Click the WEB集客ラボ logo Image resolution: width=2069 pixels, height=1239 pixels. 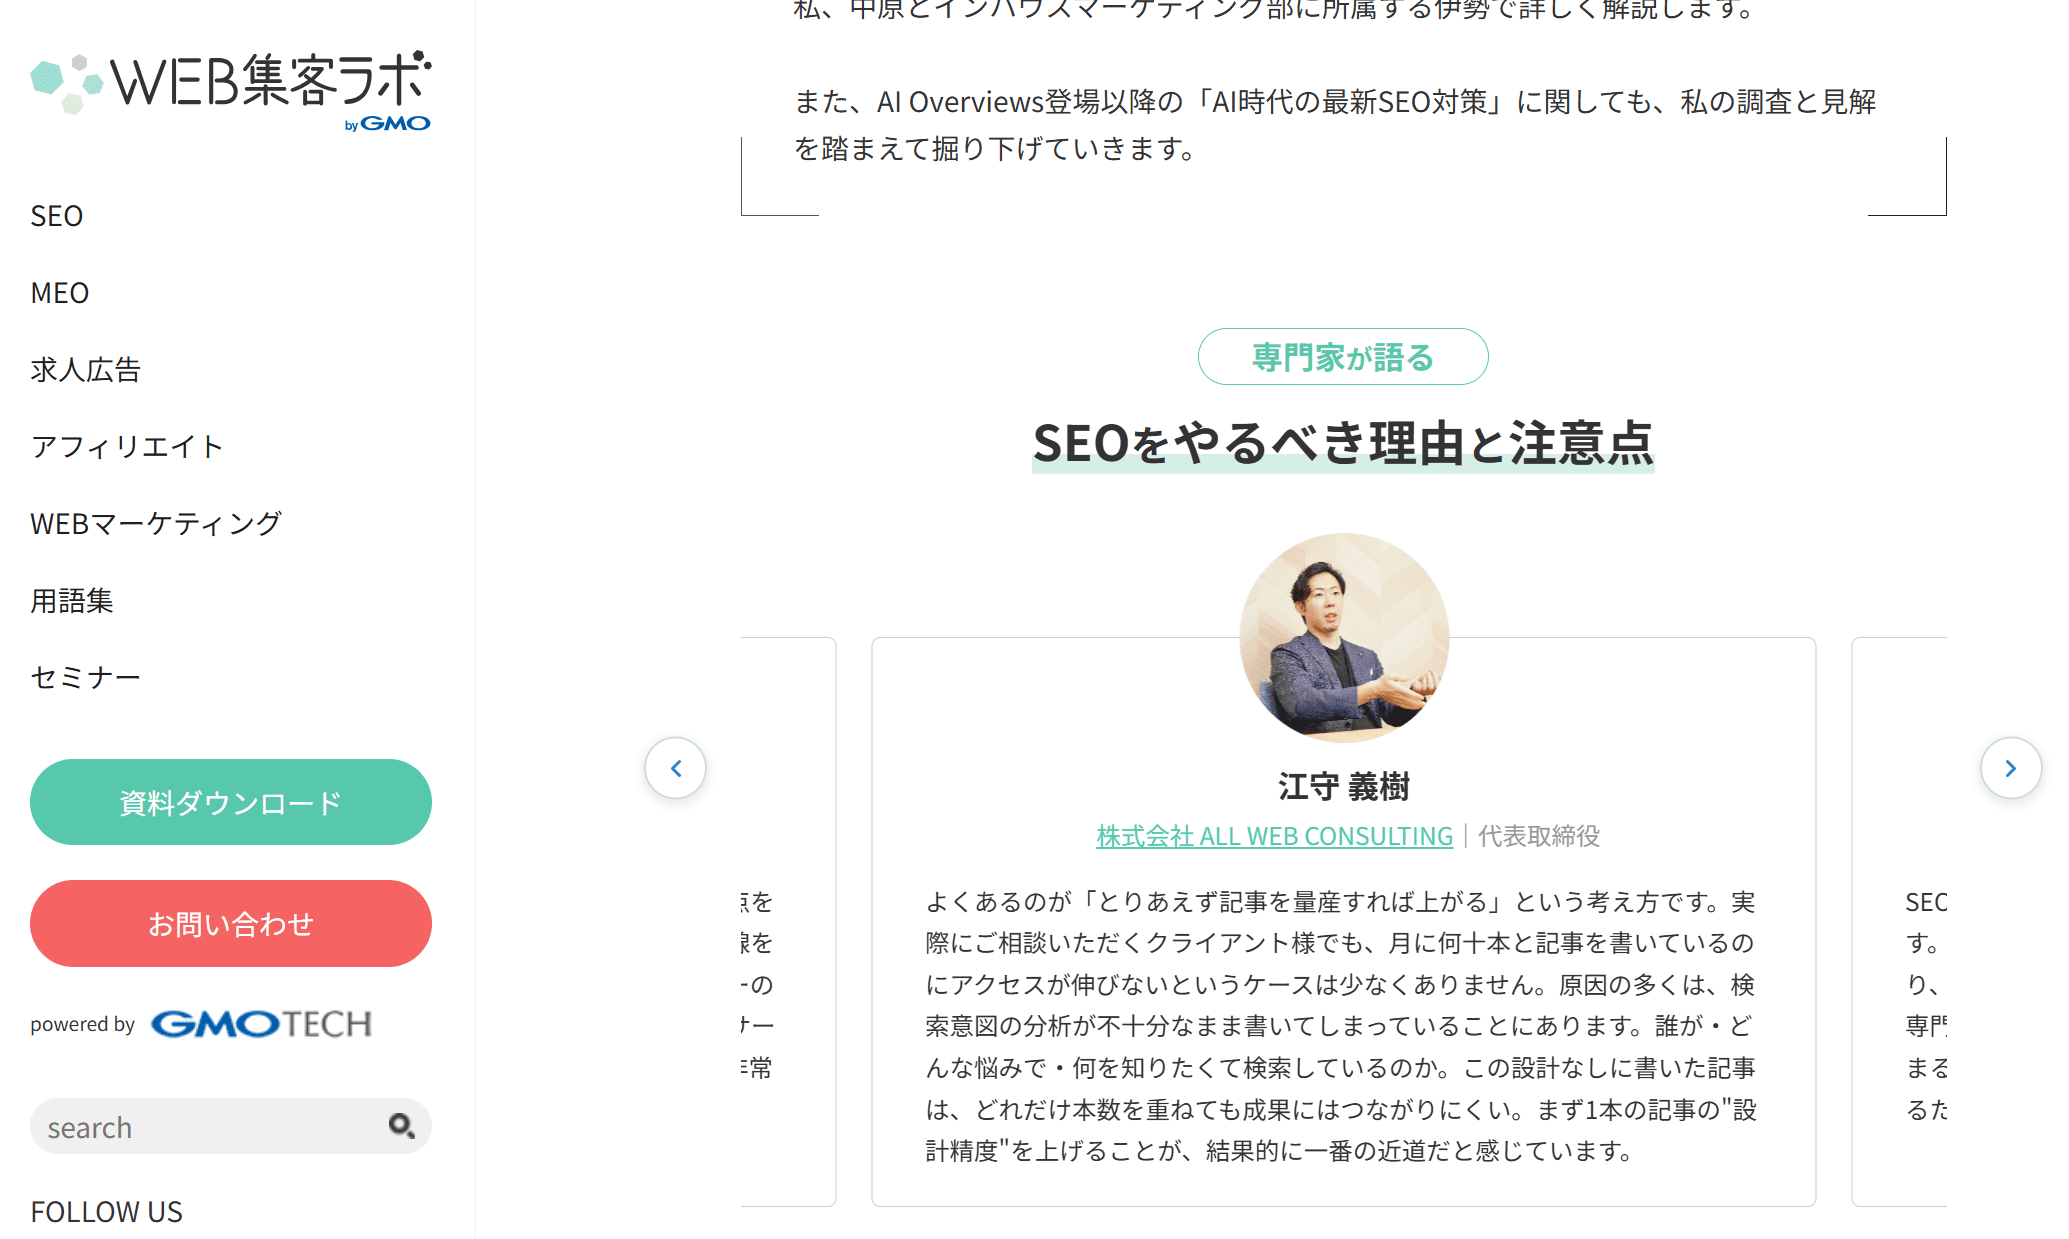(231, 87)
